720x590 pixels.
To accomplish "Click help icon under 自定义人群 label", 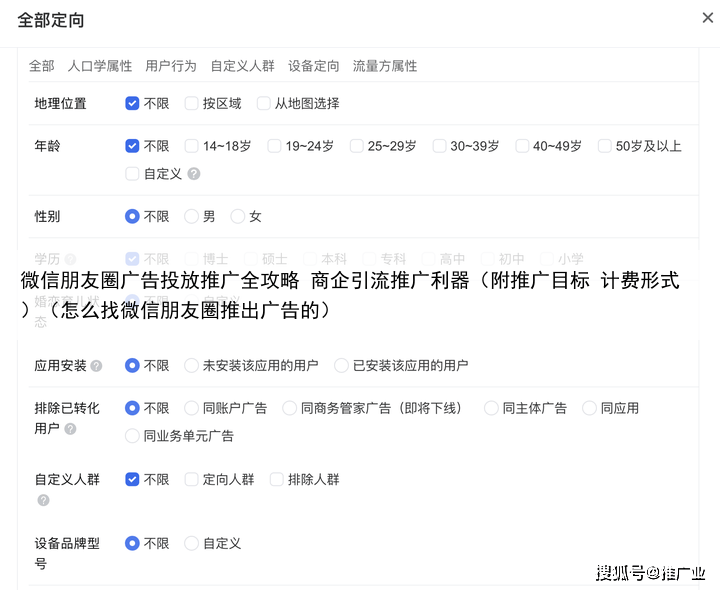I will click(43, 500).
